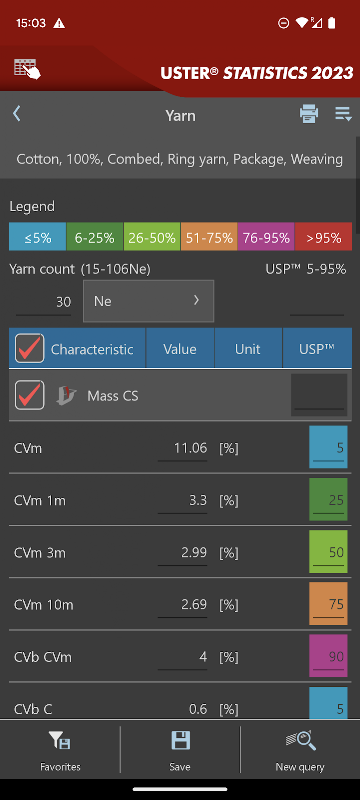Viewport: 360px width, 800px height.
Task: Tap the warning triangle in status bar
Action: (x=59, y=23)
